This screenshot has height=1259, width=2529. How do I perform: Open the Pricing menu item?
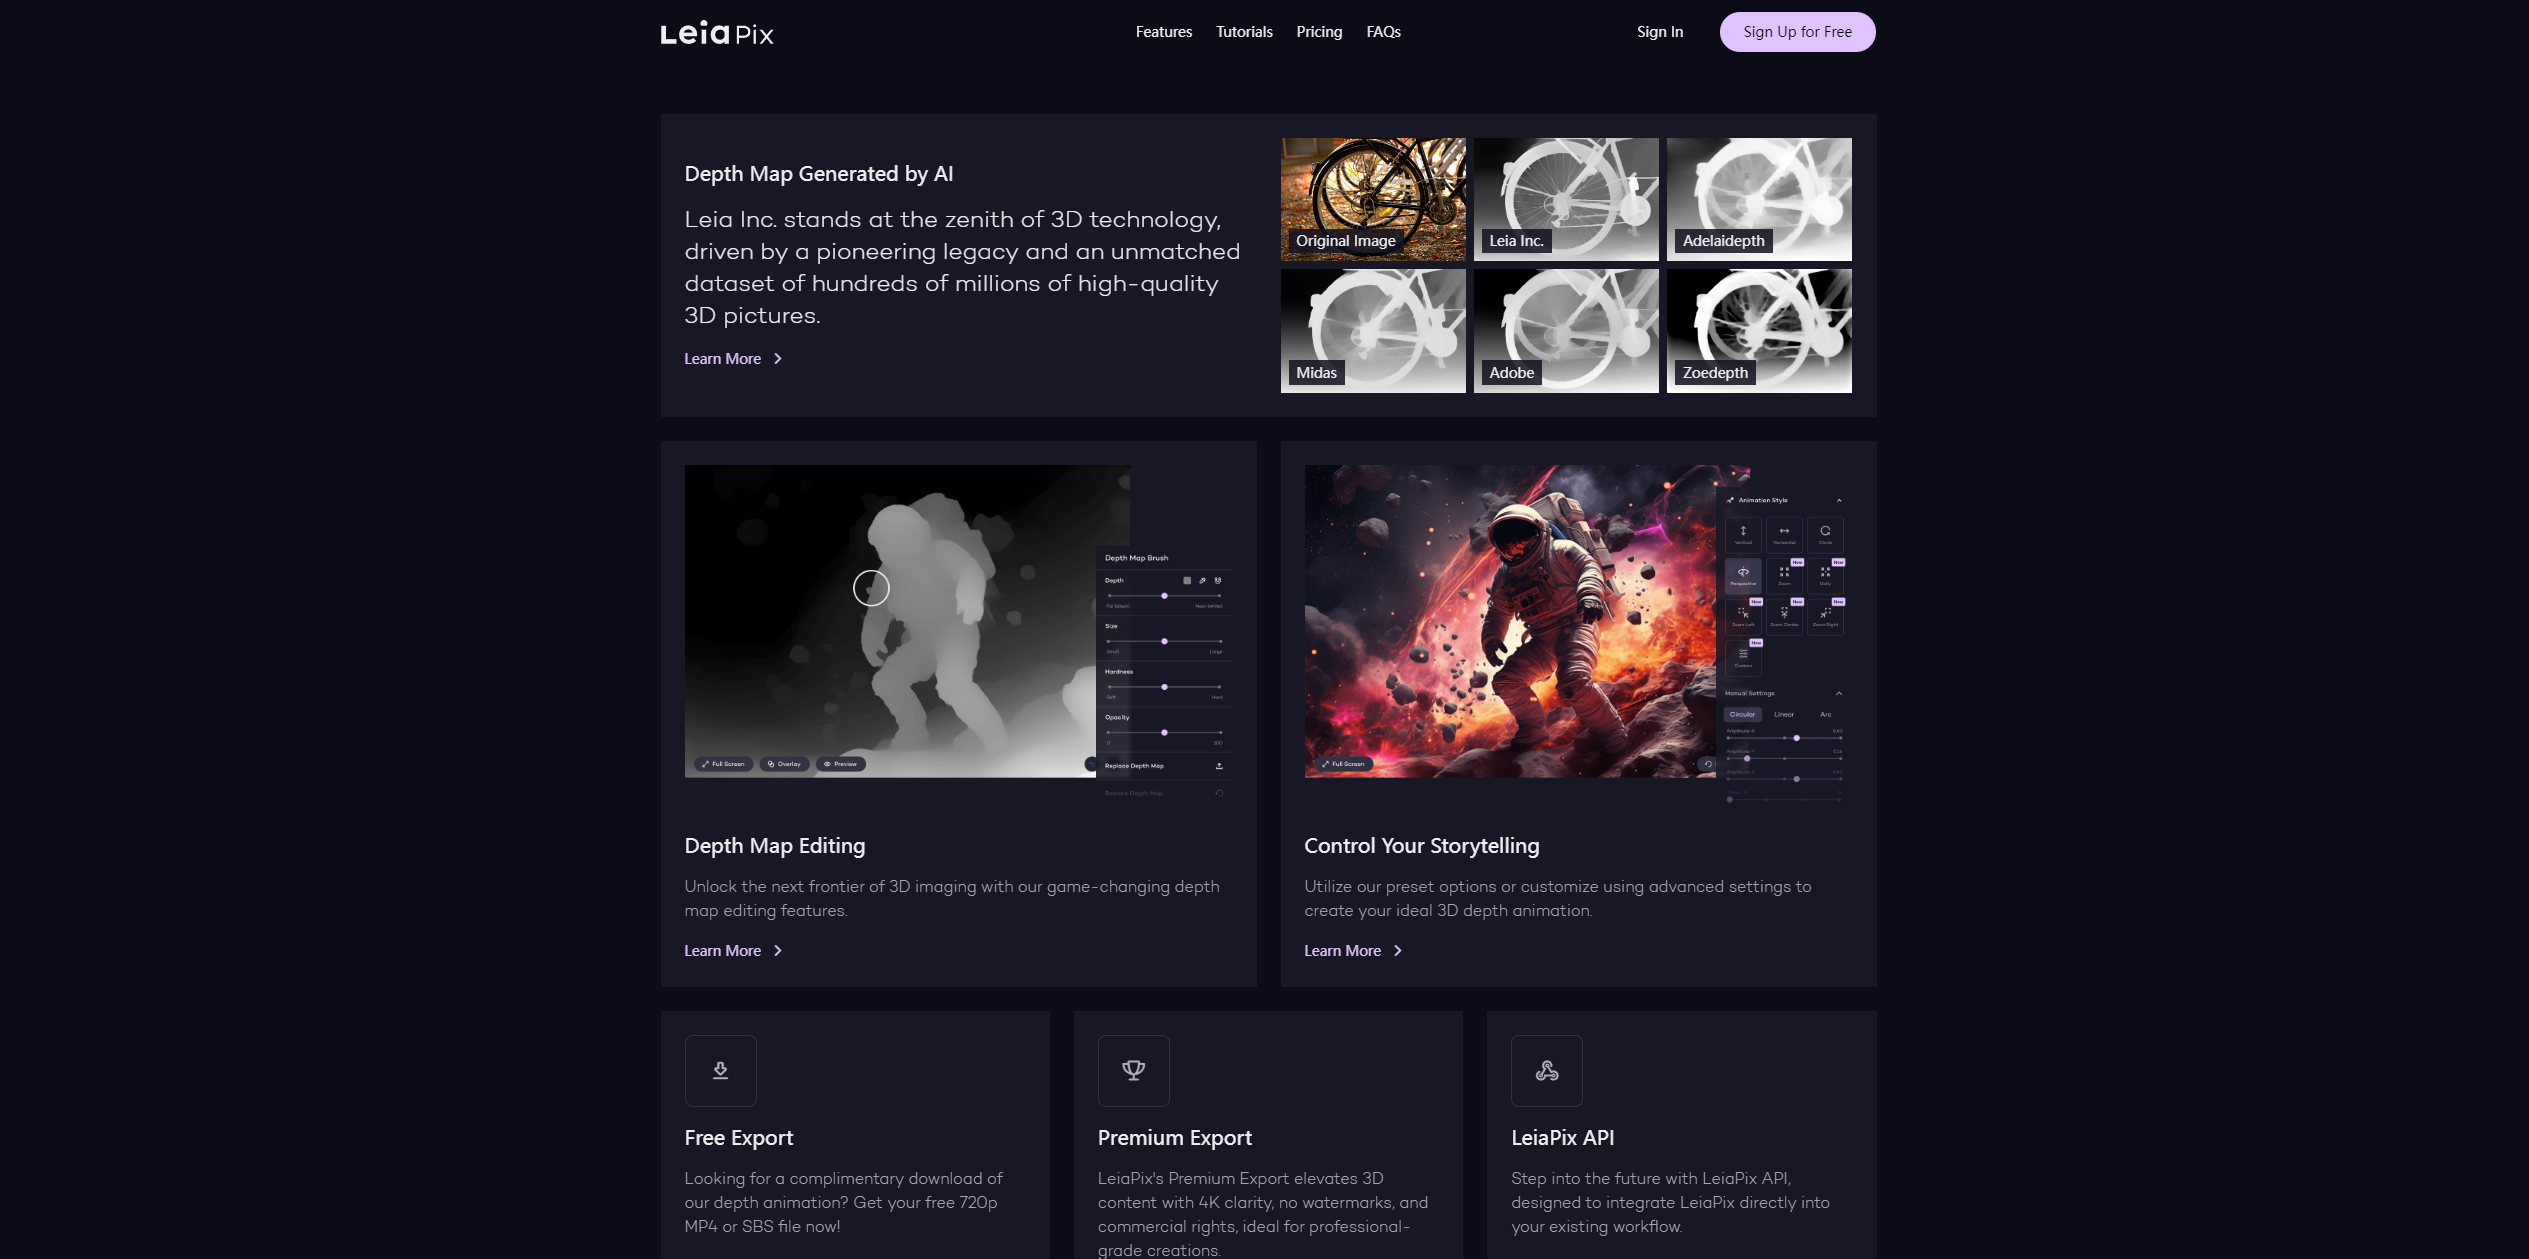(1319, 32)
